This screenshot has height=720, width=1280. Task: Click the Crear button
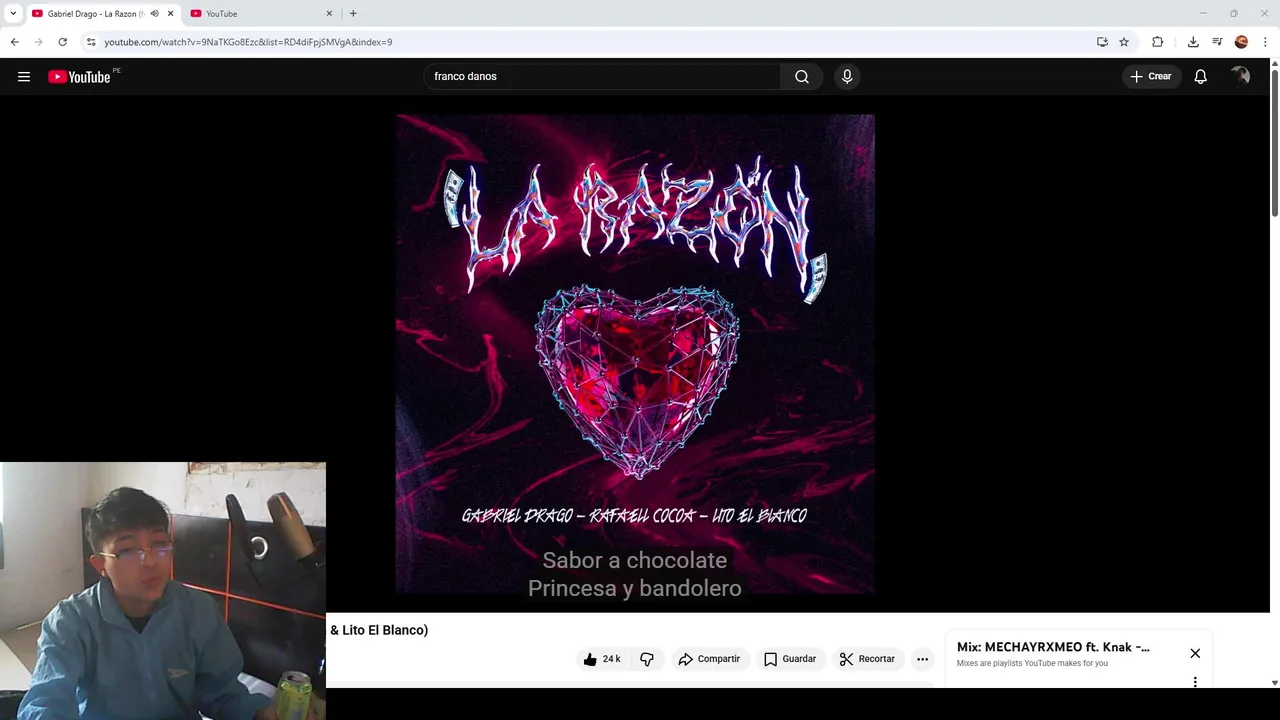[x=1150, y=76]
